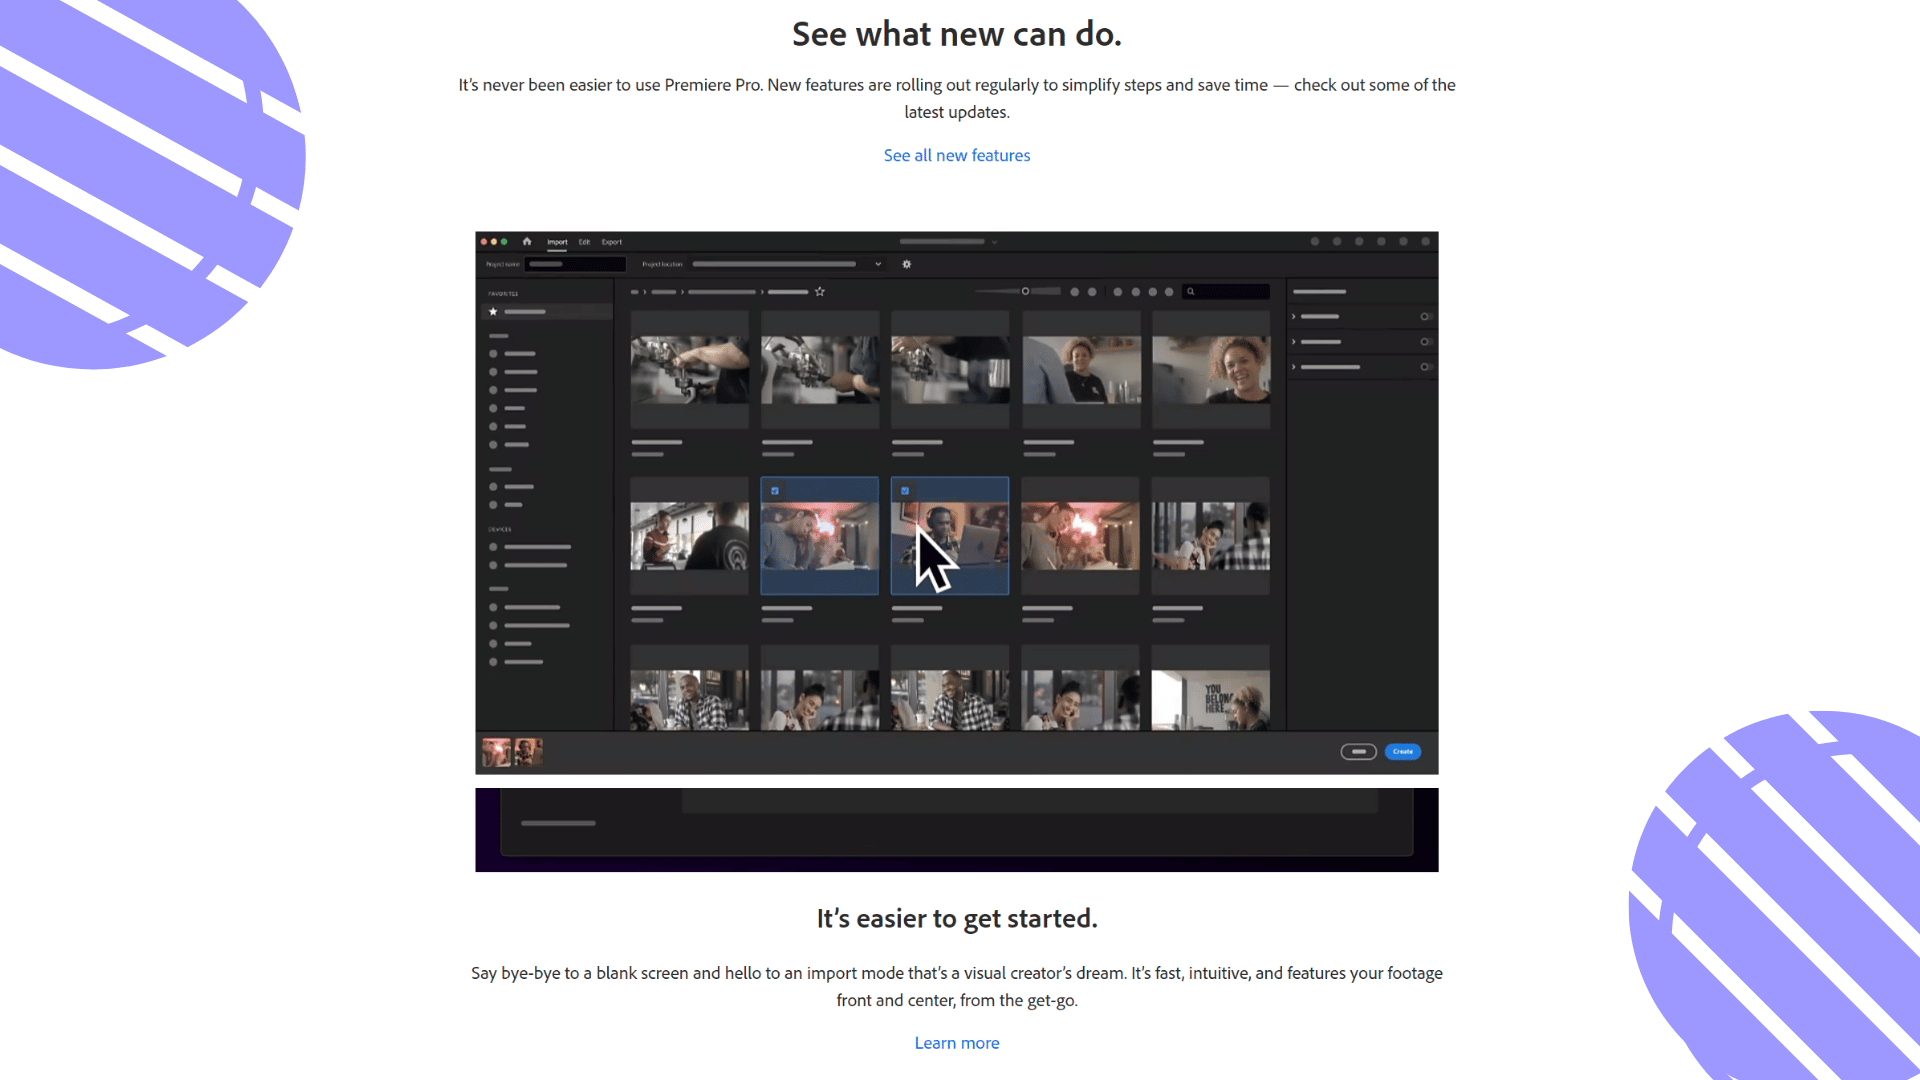
Task: Select the unchecked pink-lit man clip
Action: tap(1080, 536)
